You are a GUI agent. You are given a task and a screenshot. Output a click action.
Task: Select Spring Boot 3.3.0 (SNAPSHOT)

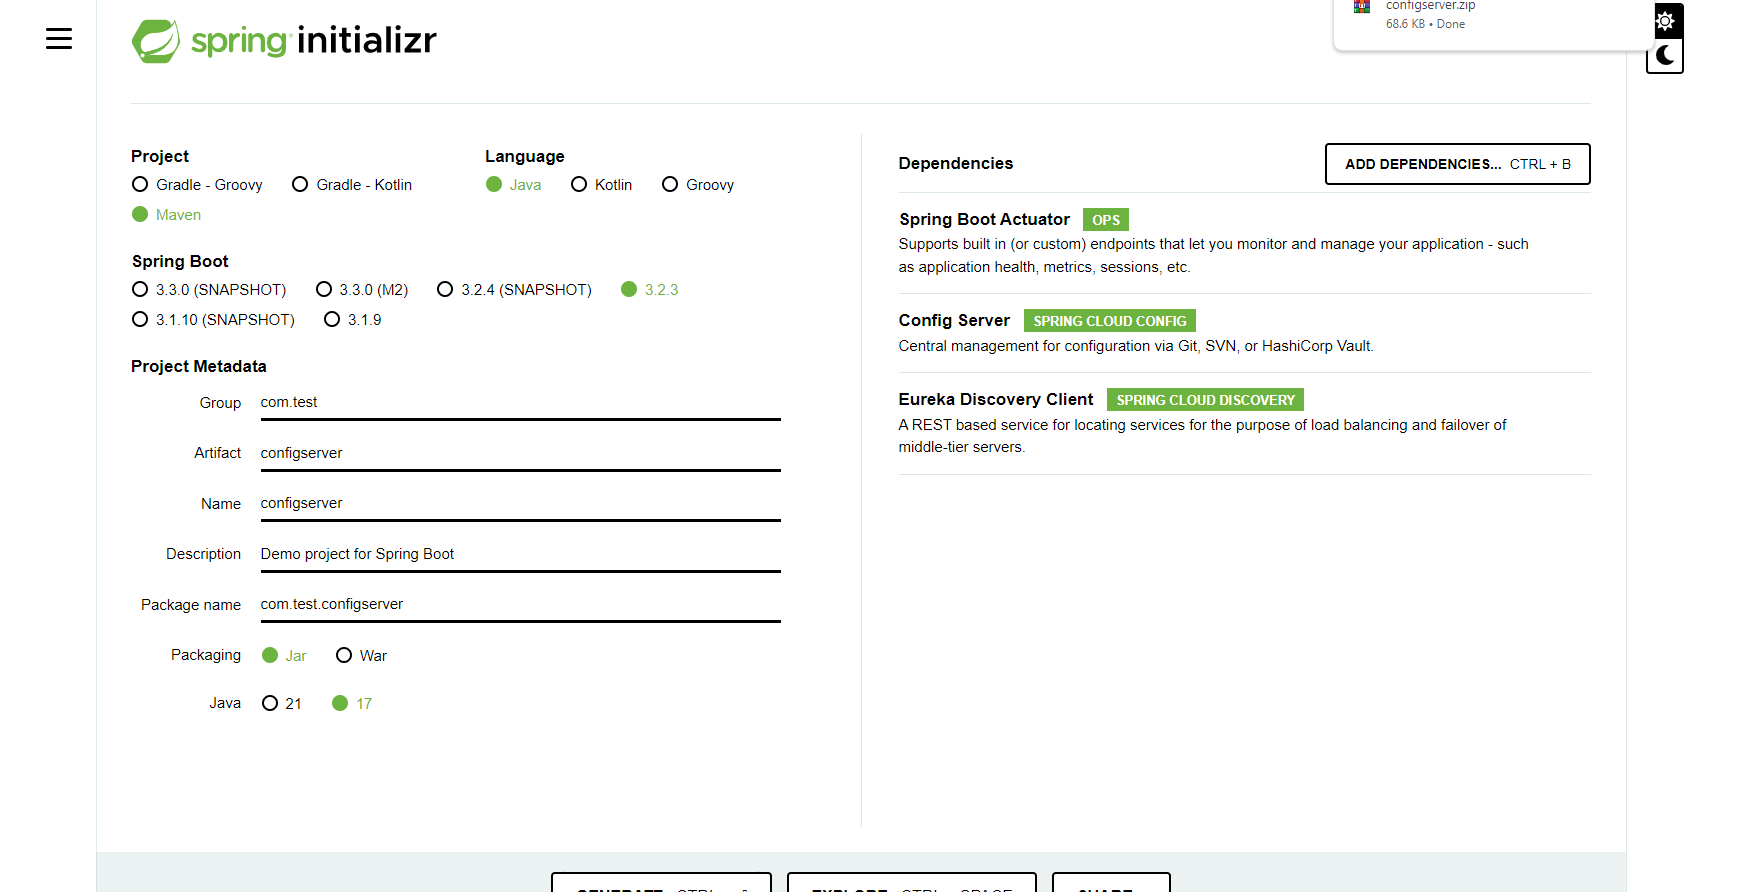209,290
